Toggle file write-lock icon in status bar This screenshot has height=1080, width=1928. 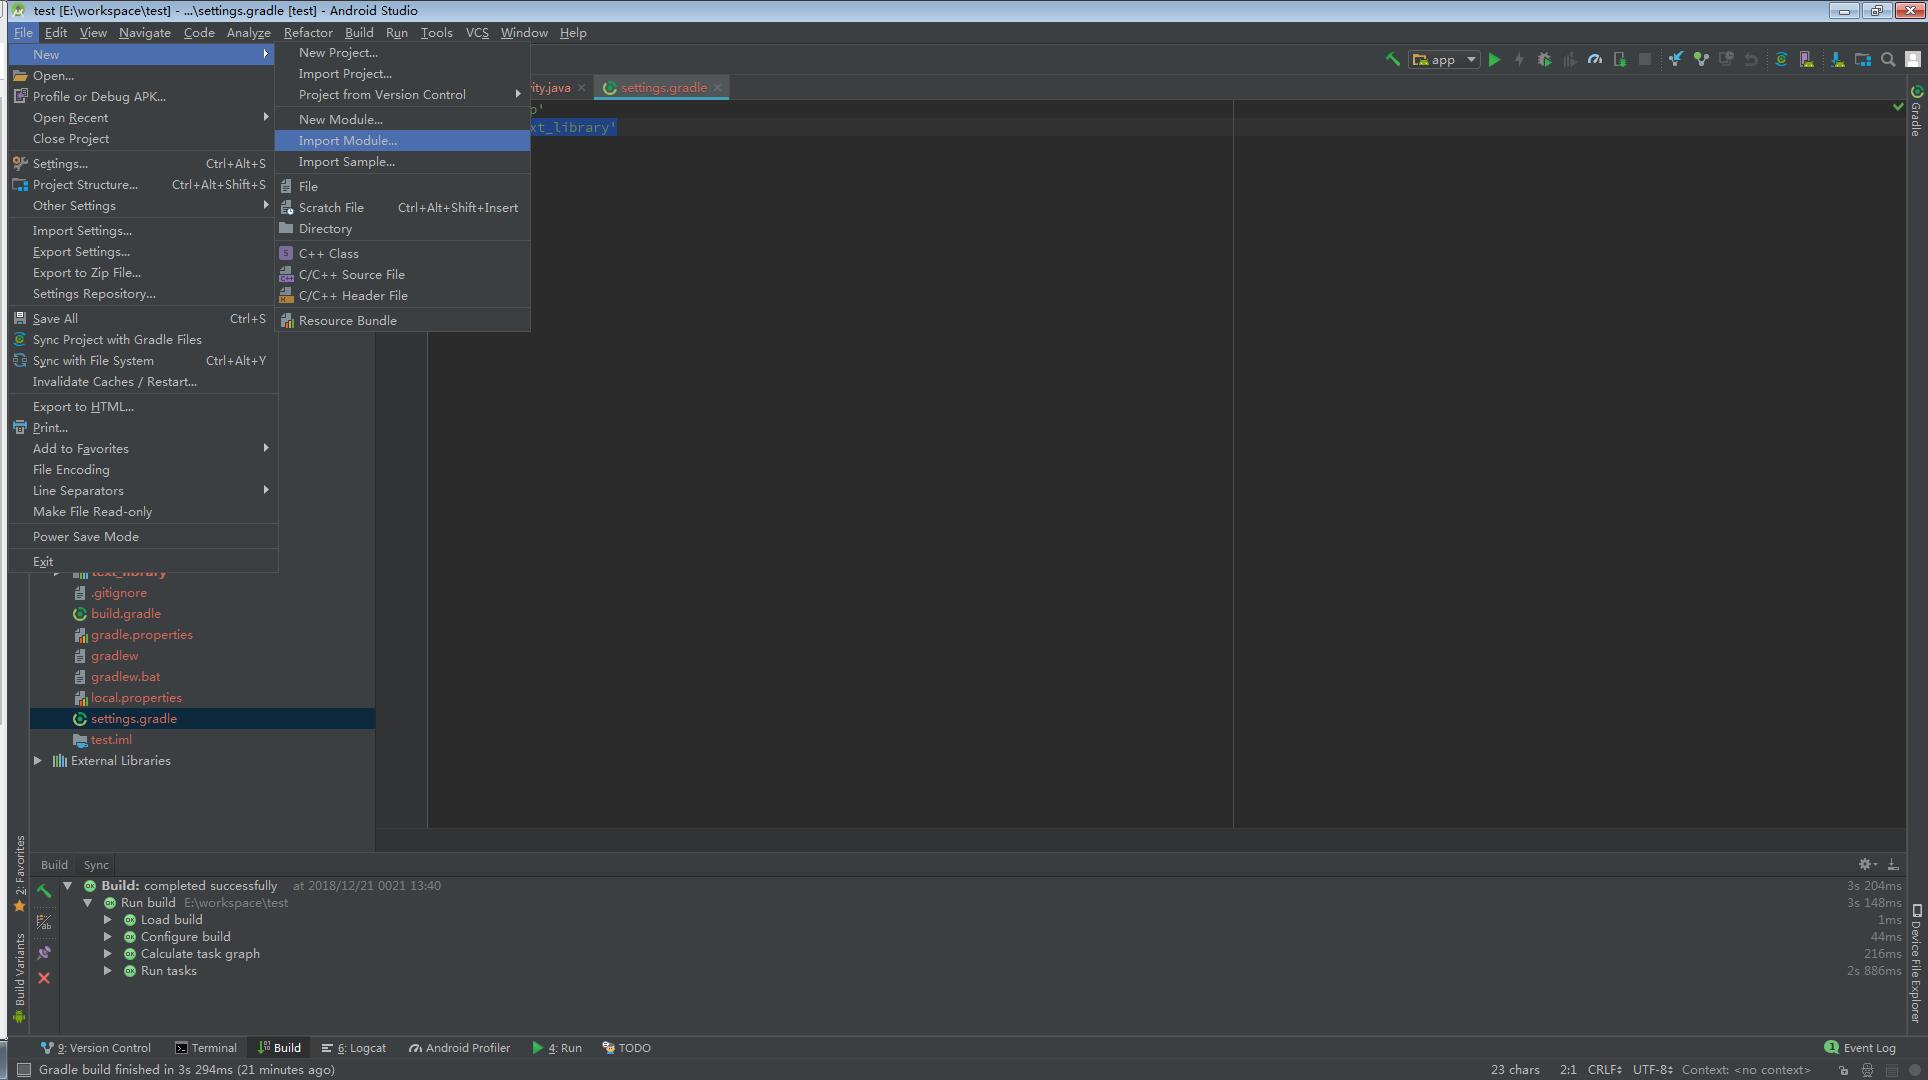coord(1845,1069)
